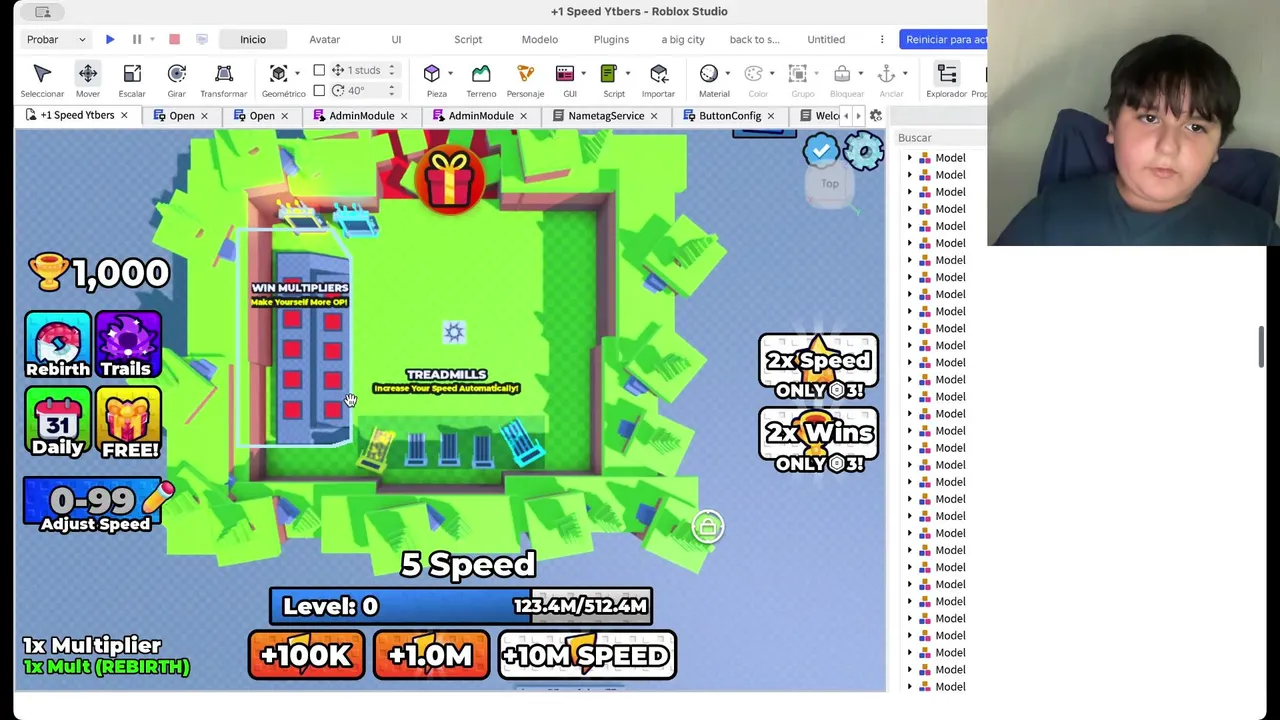The image size is (1280, 720).
Task: Click the GUI toolbar icon
Action: point(565,73)
